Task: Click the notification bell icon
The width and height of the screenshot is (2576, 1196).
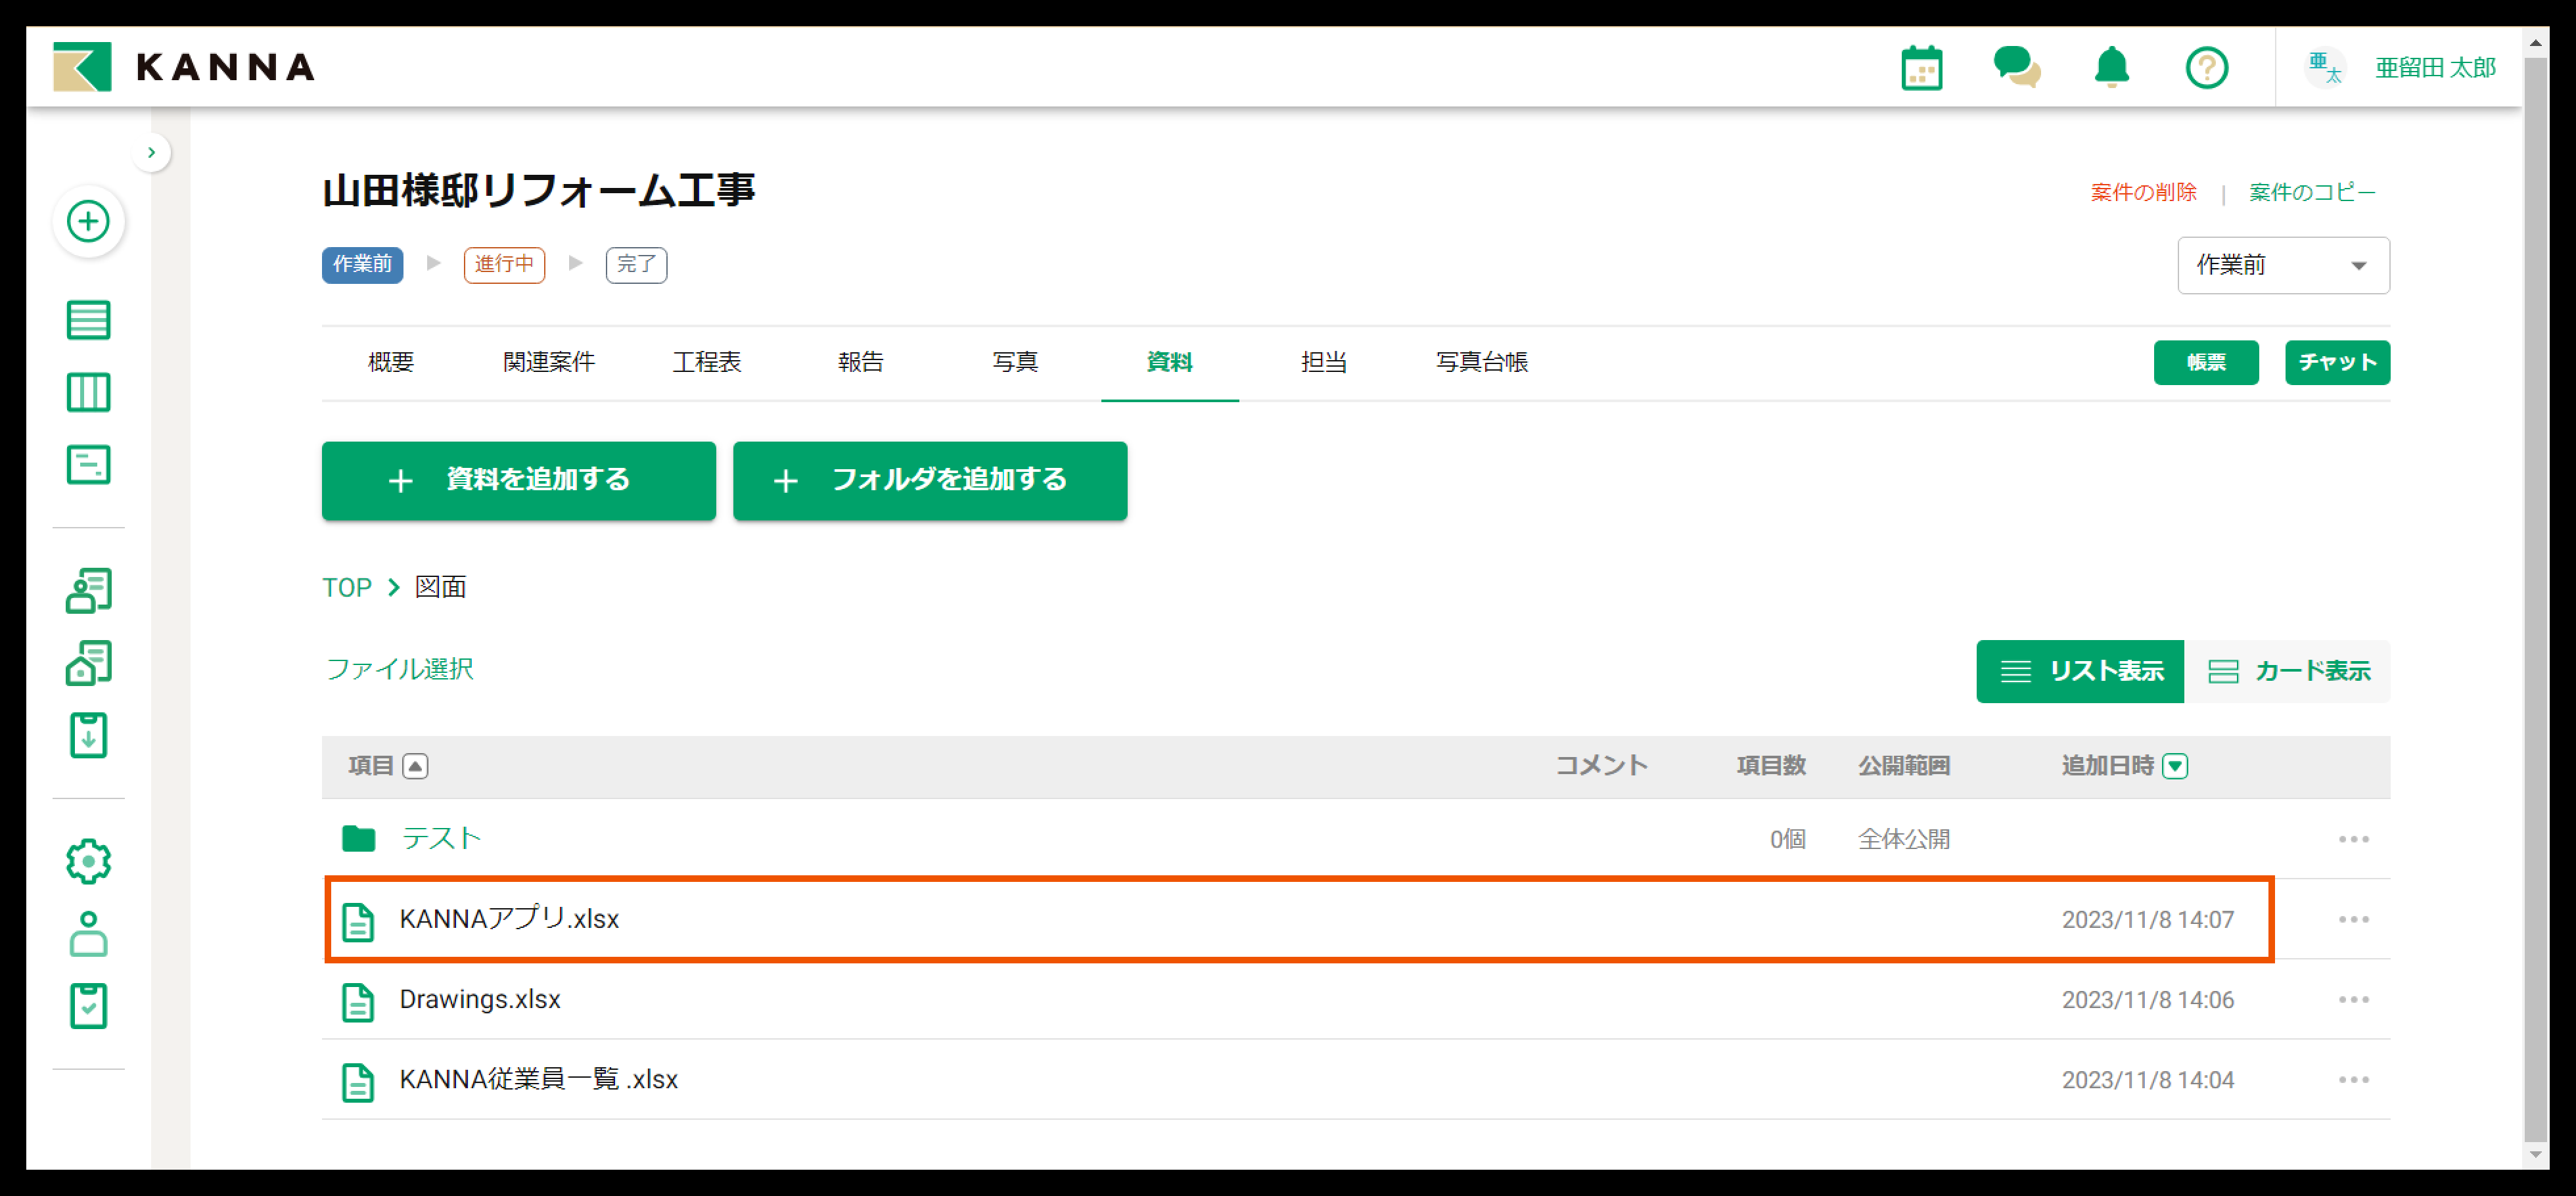Action: click(x=2111, y=68)
